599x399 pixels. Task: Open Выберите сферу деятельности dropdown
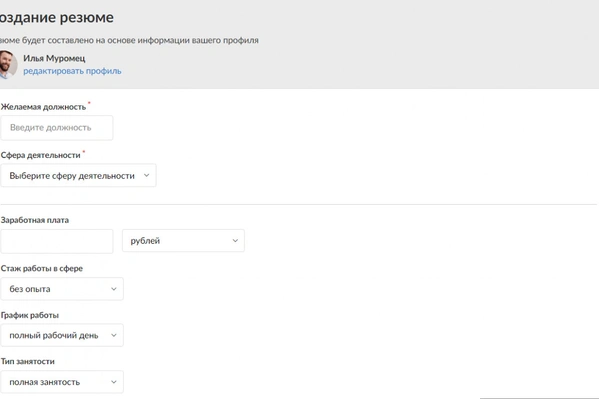tap(78, 175)
